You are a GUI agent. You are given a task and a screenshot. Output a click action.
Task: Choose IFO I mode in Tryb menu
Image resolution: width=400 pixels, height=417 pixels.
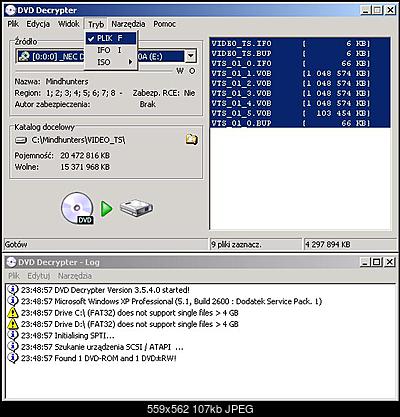click(111, 50)
